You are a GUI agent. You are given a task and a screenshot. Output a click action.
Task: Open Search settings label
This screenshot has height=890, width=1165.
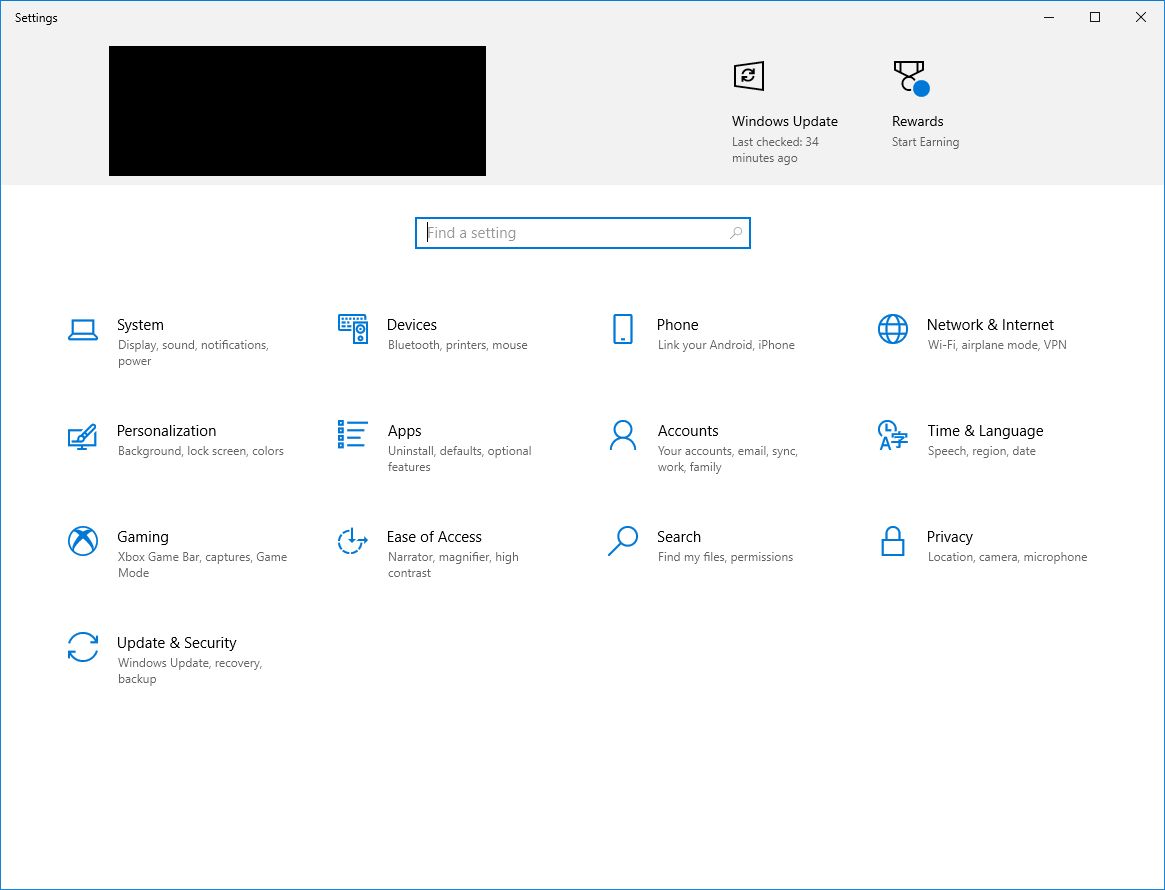point(678,536)
